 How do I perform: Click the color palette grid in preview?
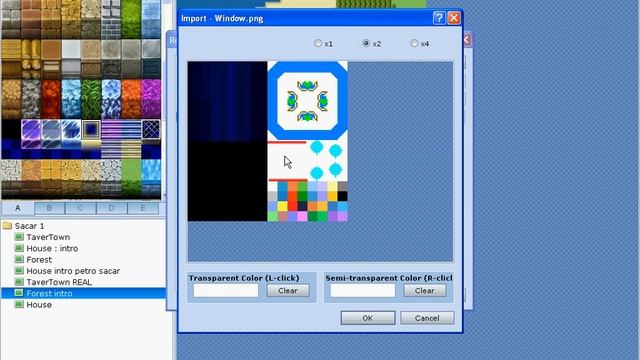(308, 201)
